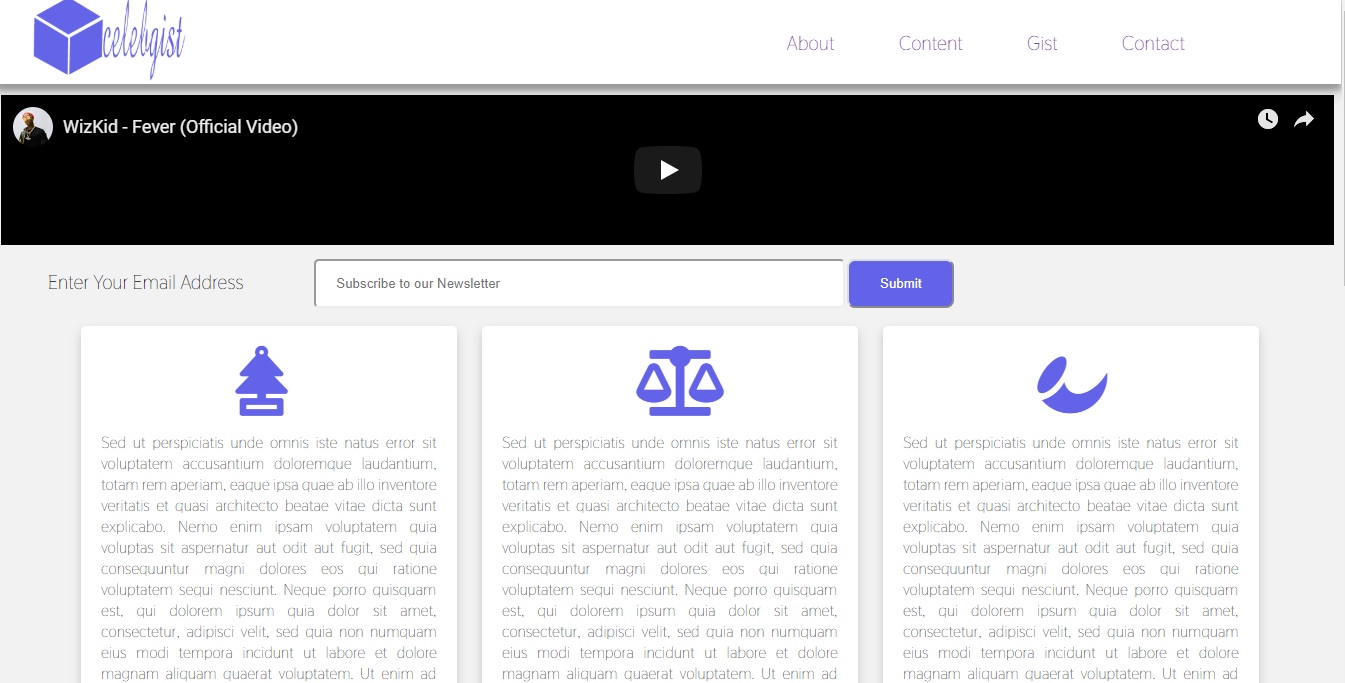Click the paragraph text in the first card
This screenshot has width=1345, height=683.
pyautogui.click(x=268, y=558)
